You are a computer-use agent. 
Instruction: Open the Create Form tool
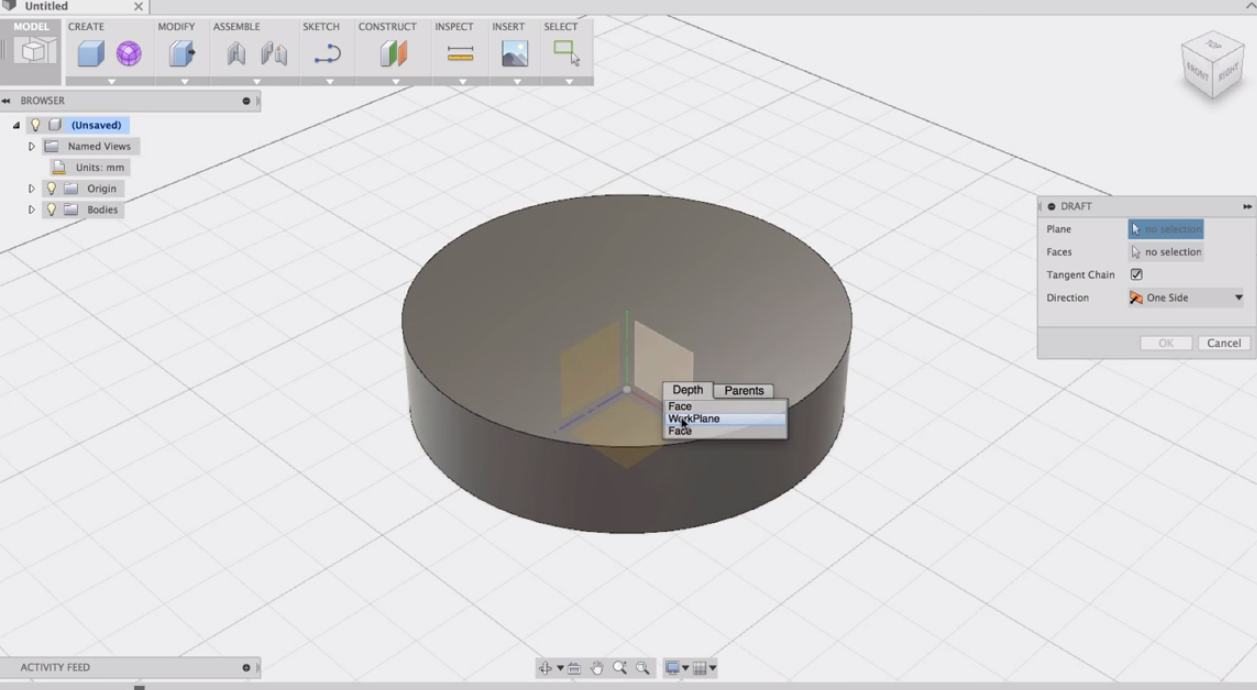point(128,55)
